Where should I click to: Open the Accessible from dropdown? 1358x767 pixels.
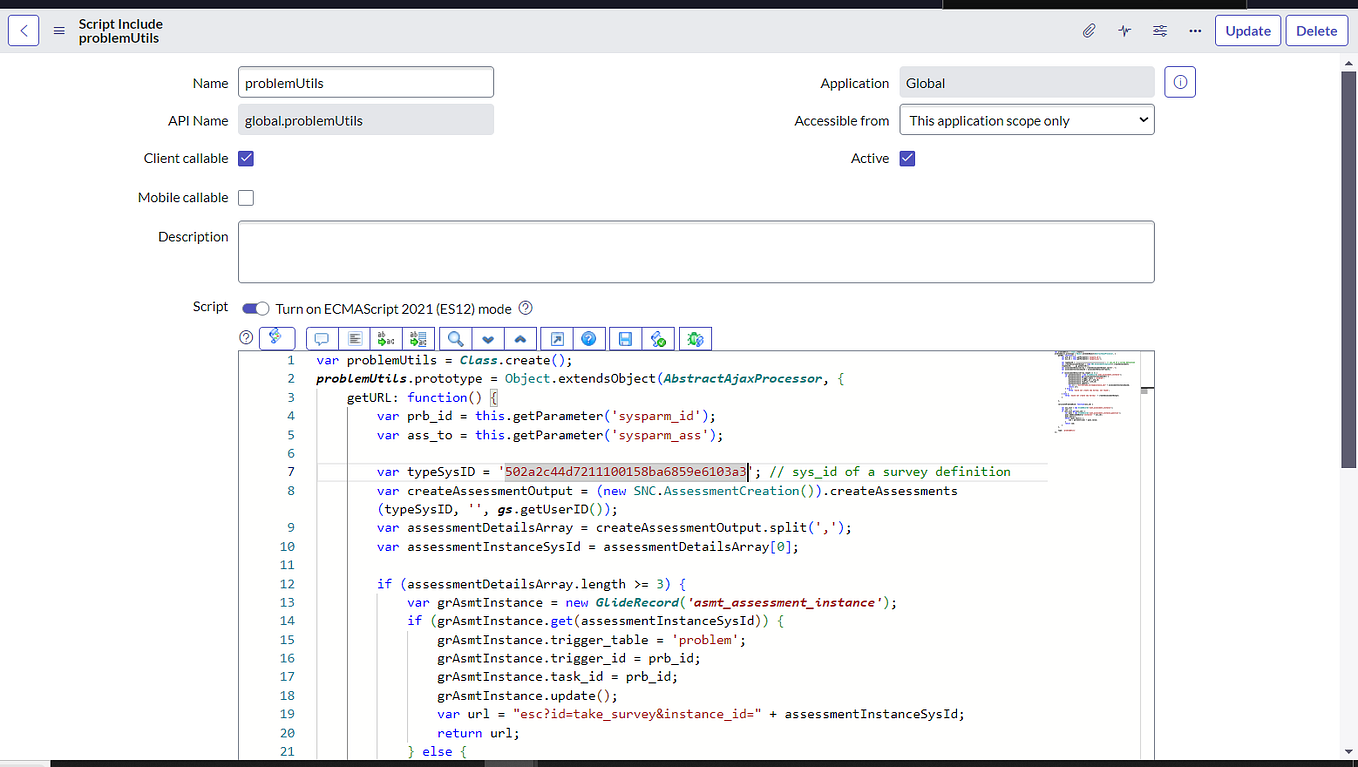pos(1026,119)
